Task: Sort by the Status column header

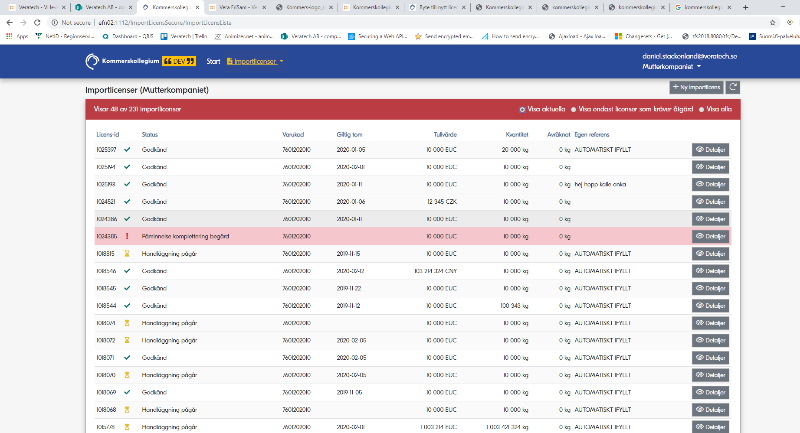Action: point(150,132)
